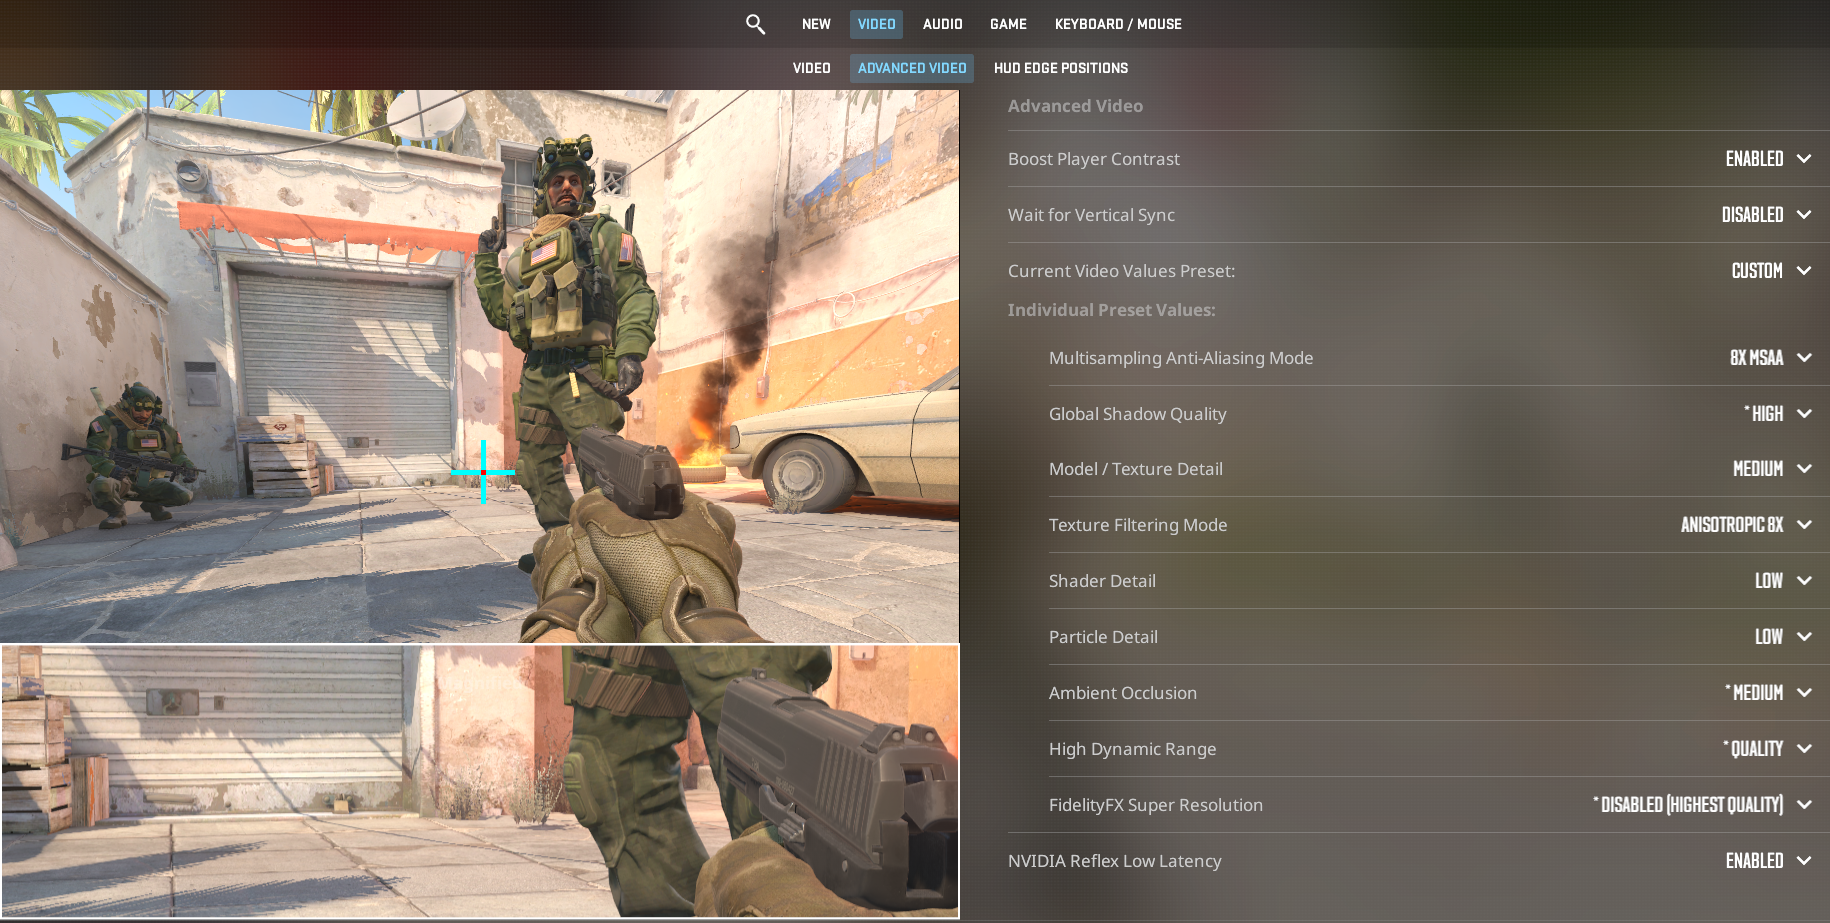Click the 'Wait for Vertical Sync' label
Image resolution: width=1830 pixels, height=923 pixels.
(1091, 215)
